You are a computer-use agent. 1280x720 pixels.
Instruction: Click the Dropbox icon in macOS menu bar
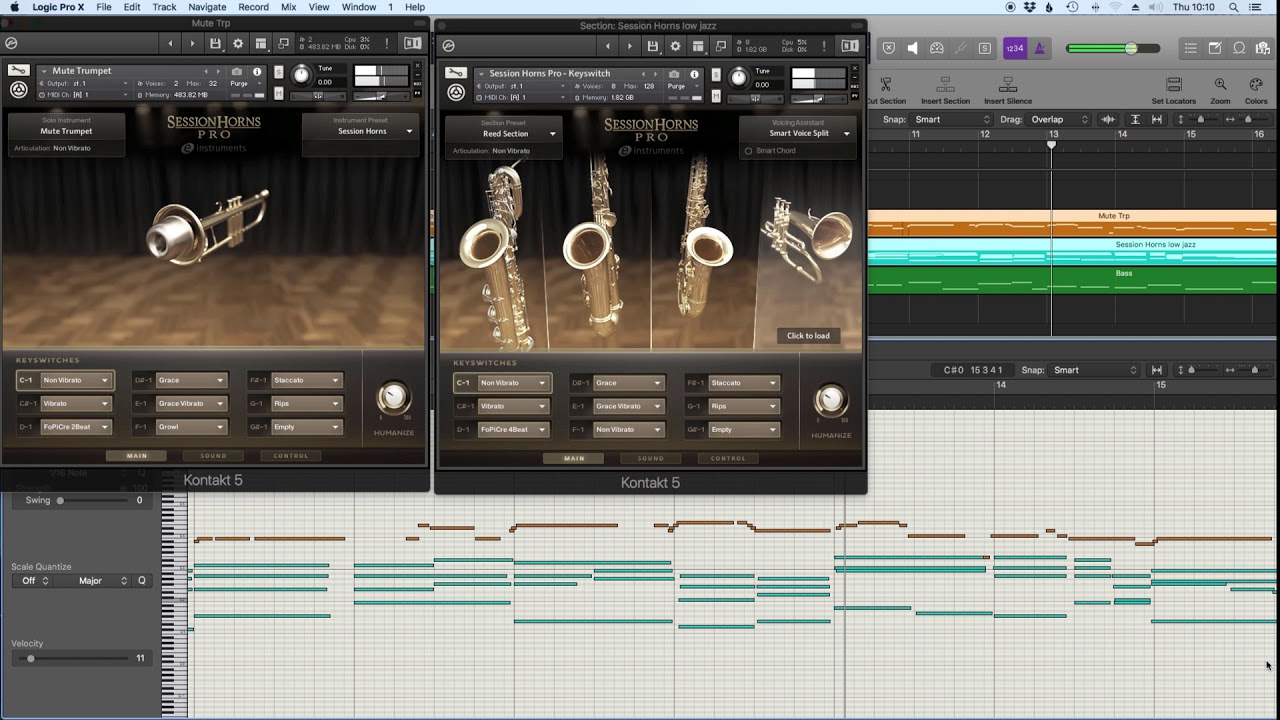(1029, 7)
